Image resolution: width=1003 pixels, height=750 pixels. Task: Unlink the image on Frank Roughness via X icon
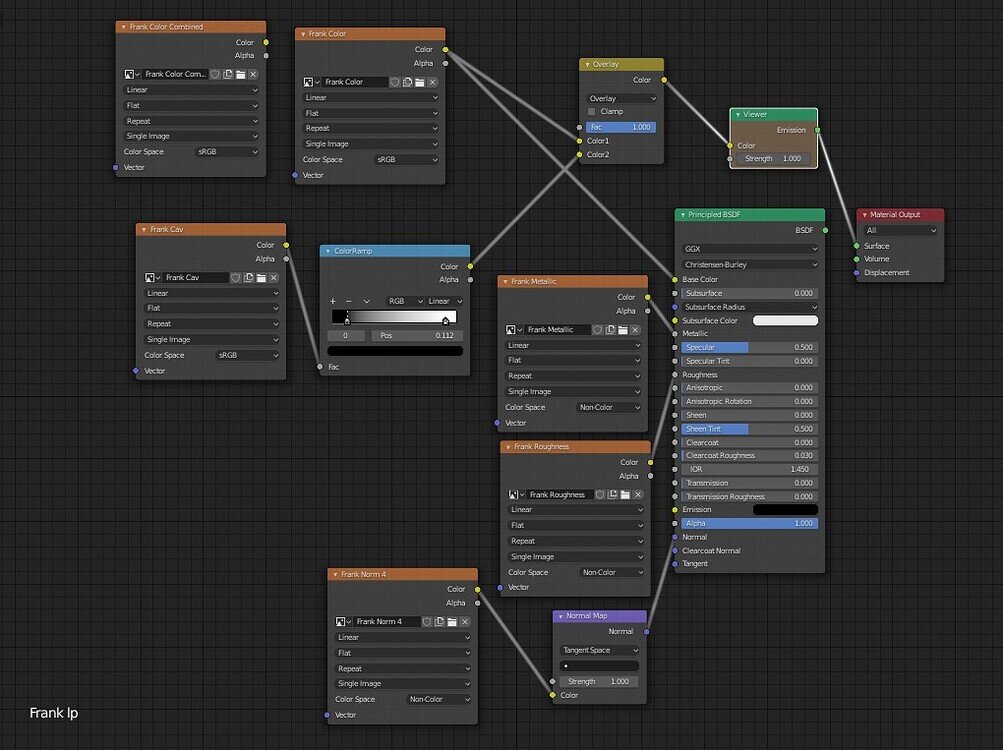point(637,493)
